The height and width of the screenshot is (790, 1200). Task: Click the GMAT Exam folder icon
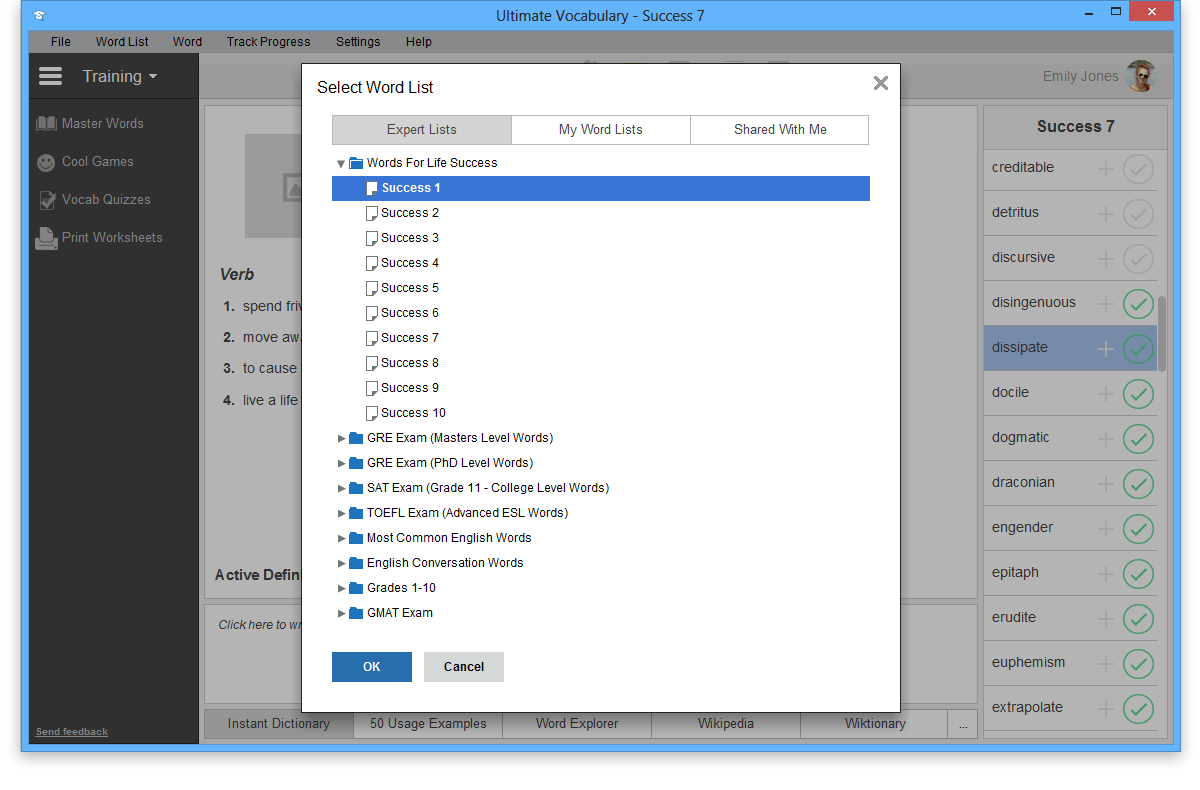pos(356,613)
